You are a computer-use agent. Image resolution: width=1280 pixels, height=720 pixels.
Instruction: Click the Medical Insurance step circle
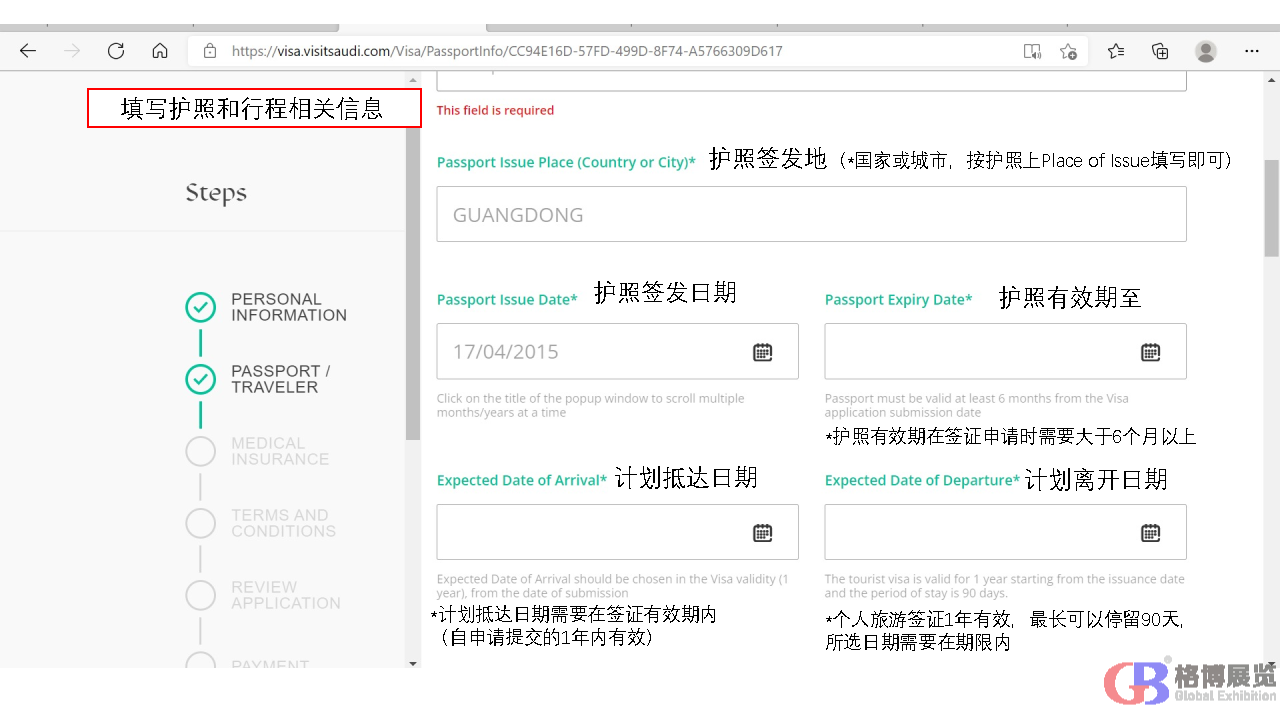[x=201, y=451]
